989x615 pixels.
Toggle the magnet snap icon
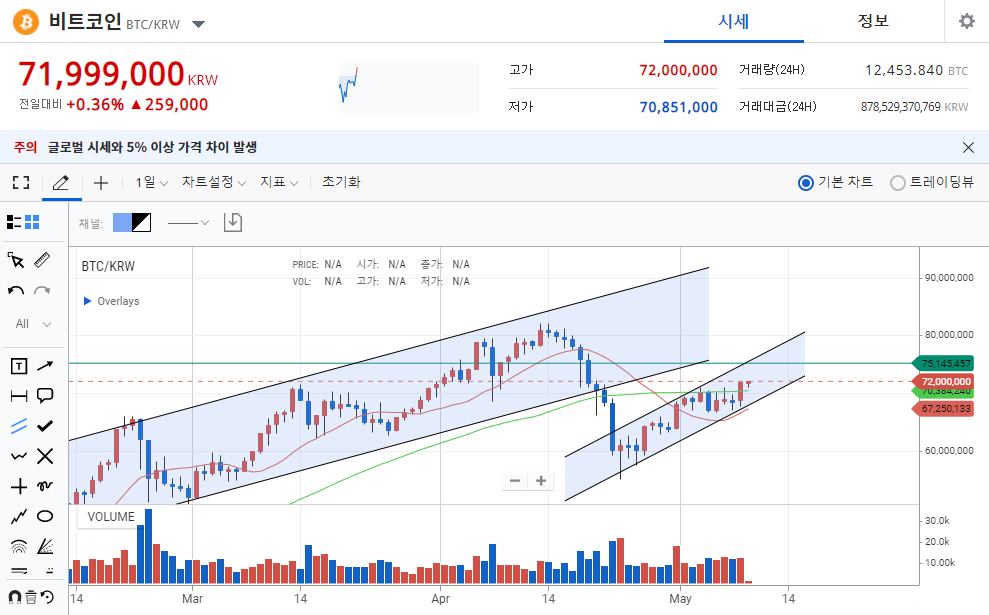click(x=15, y=597)
